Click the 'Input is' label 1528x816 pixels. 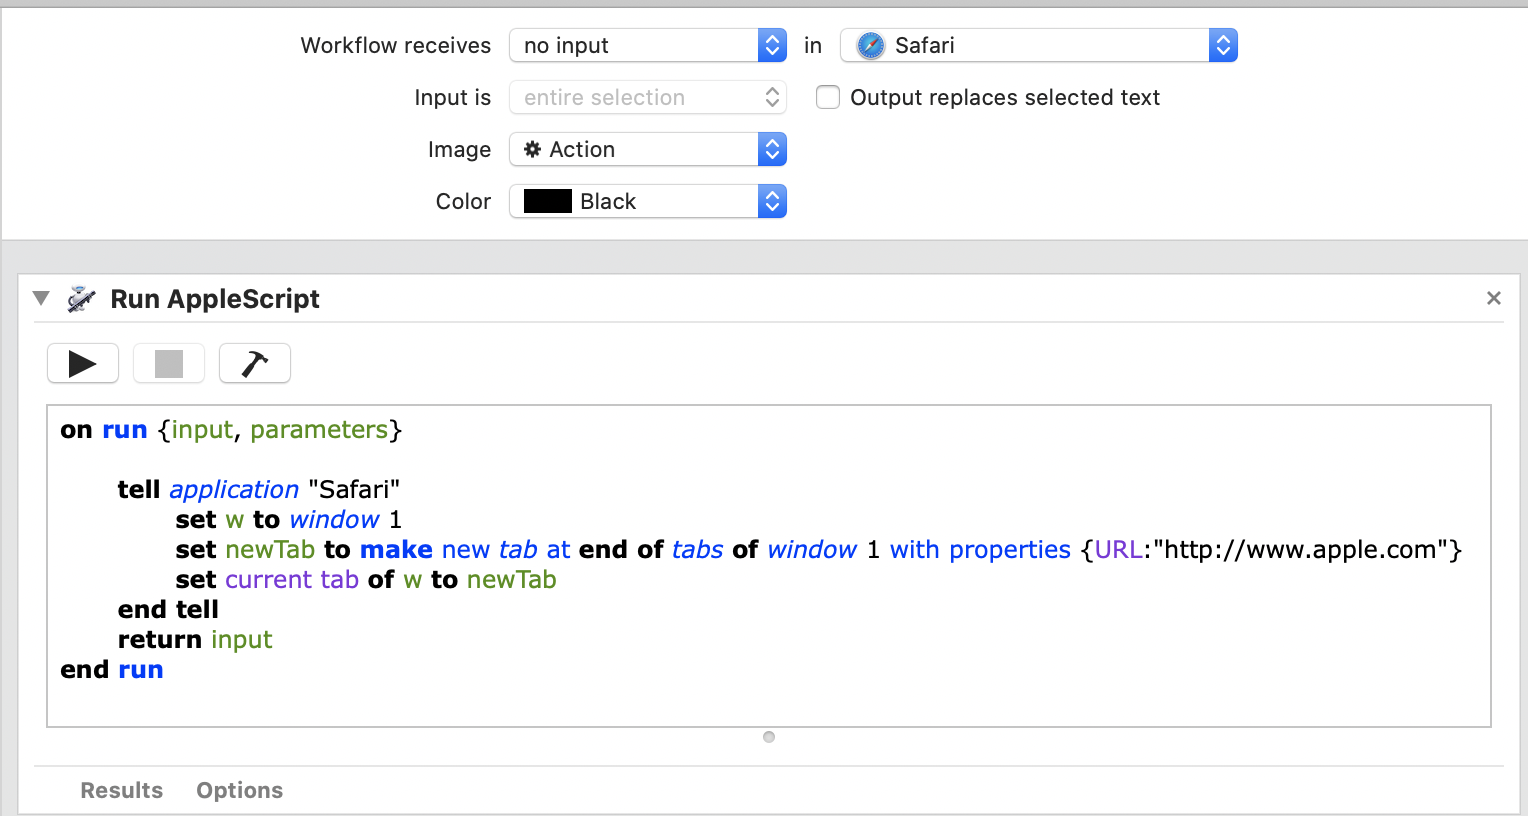453,97
